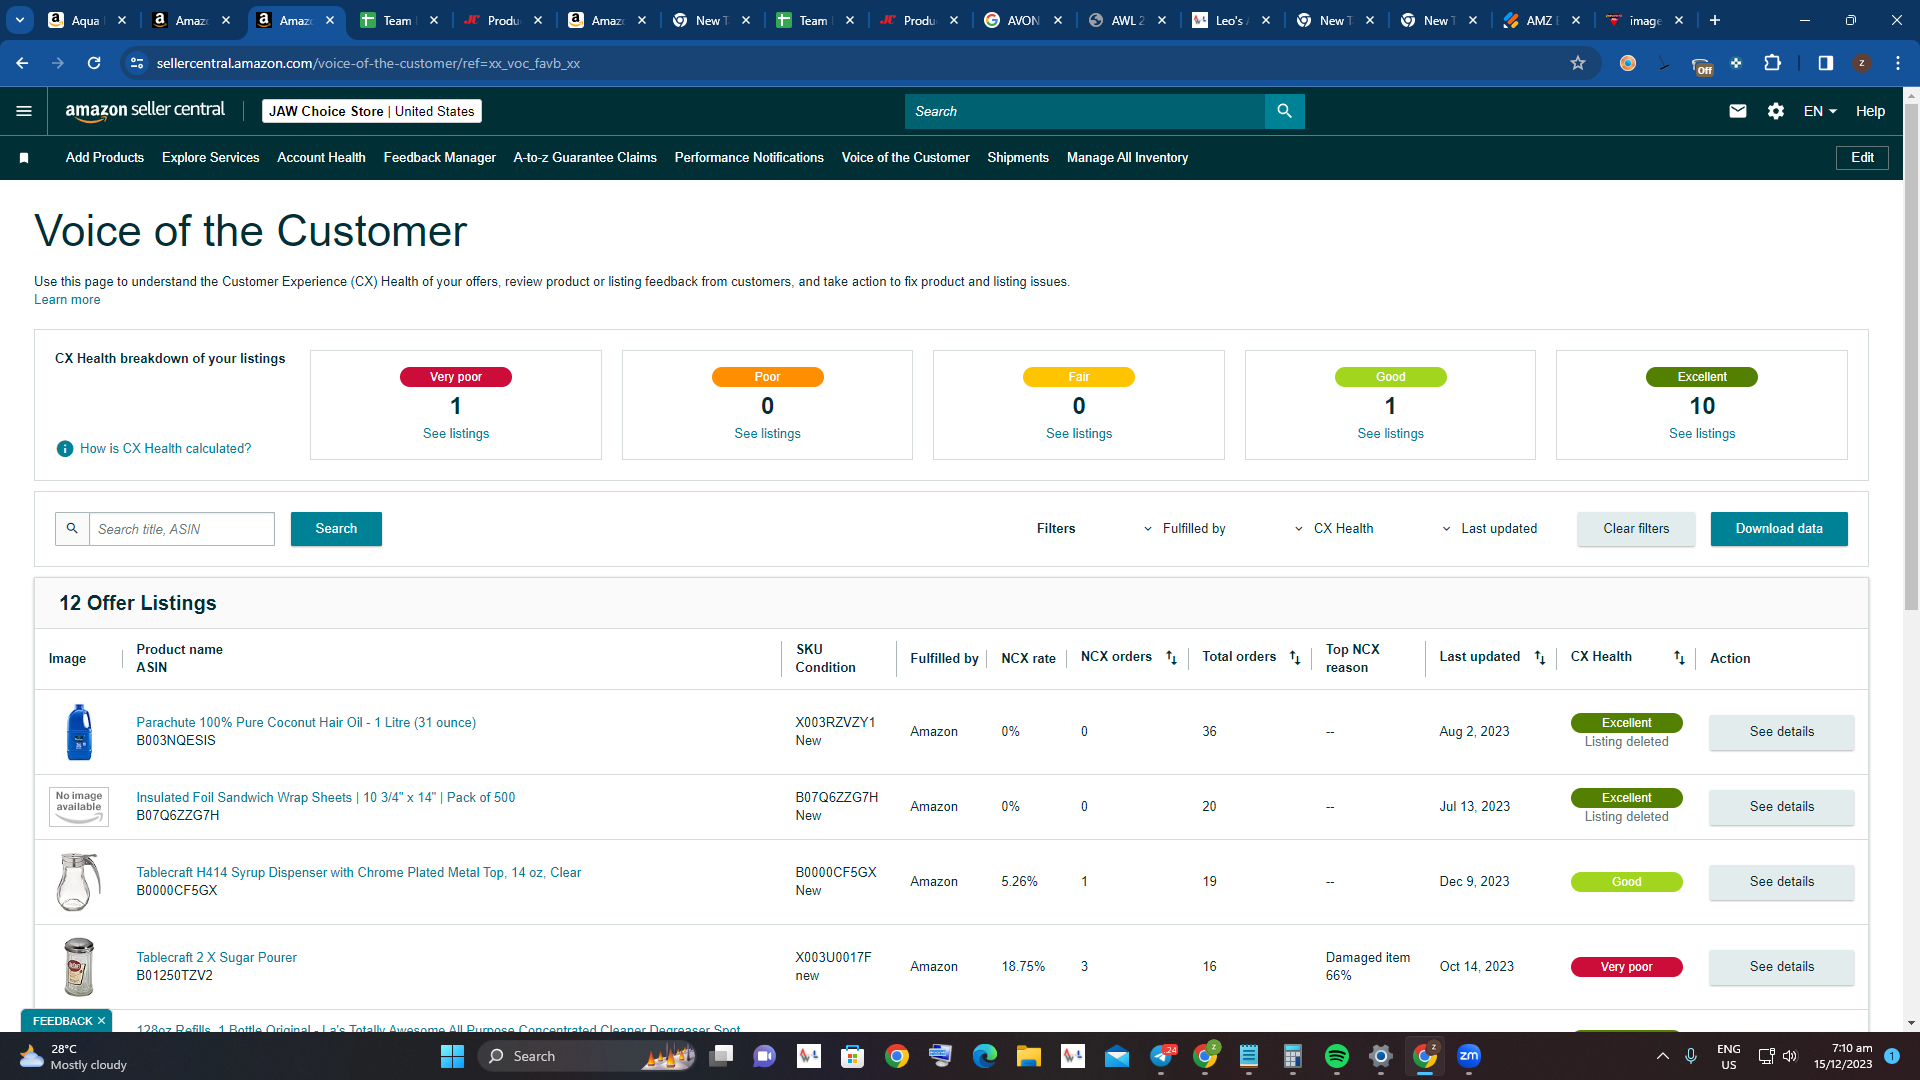
Task: Click the Edit button in navigation bar
Action: pyautogui.click(x=1862, y=158)
